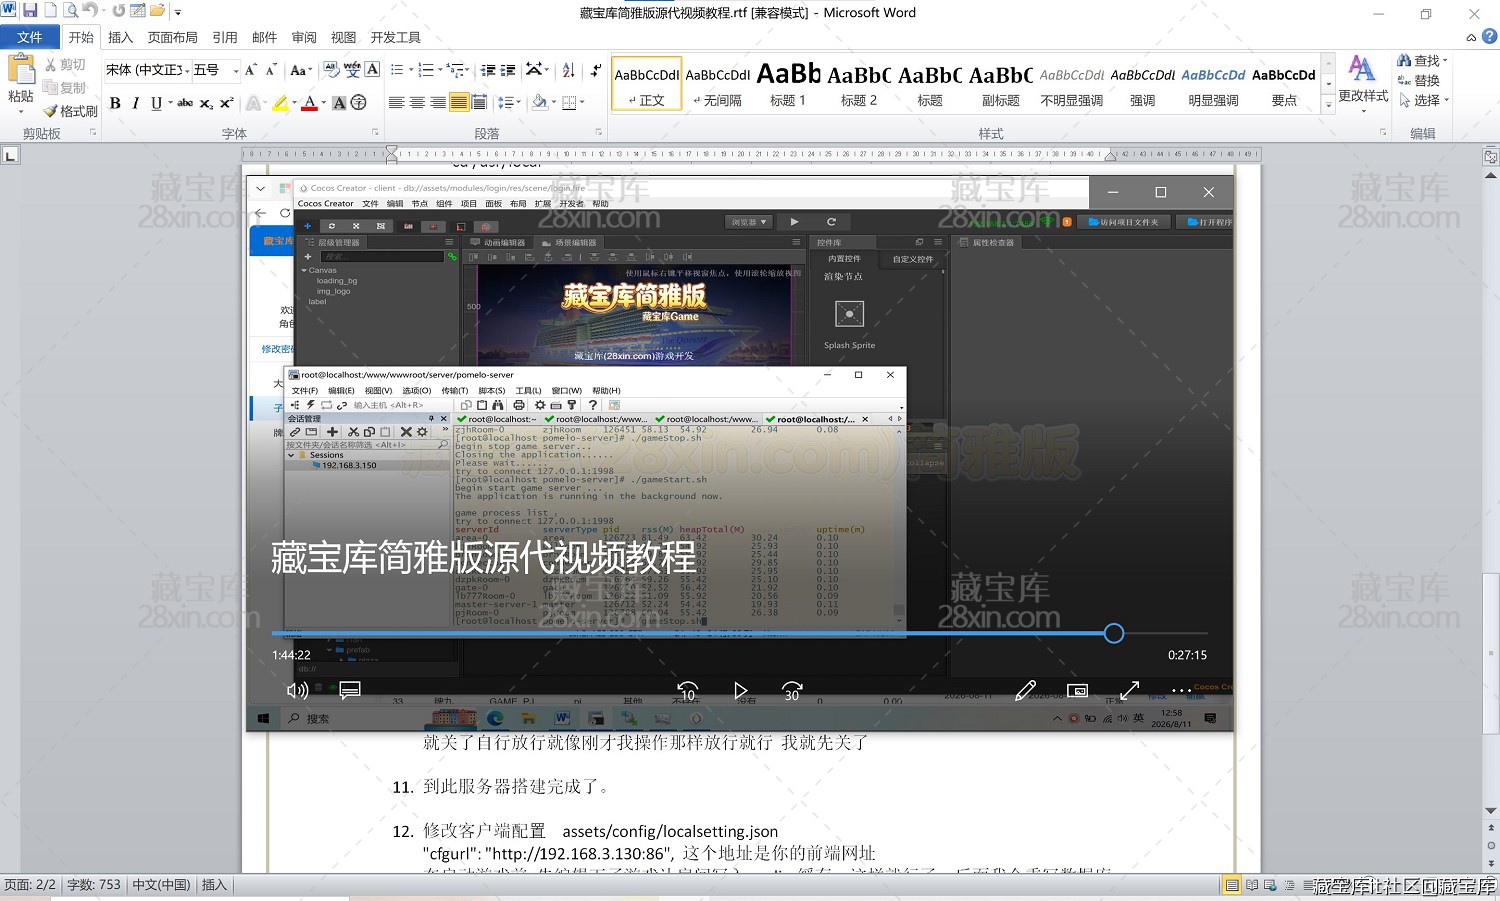This screenshot has height=901, width=1500.
Task: Expand the styles gallery more arrow
Action: [x=1329, y=104]
